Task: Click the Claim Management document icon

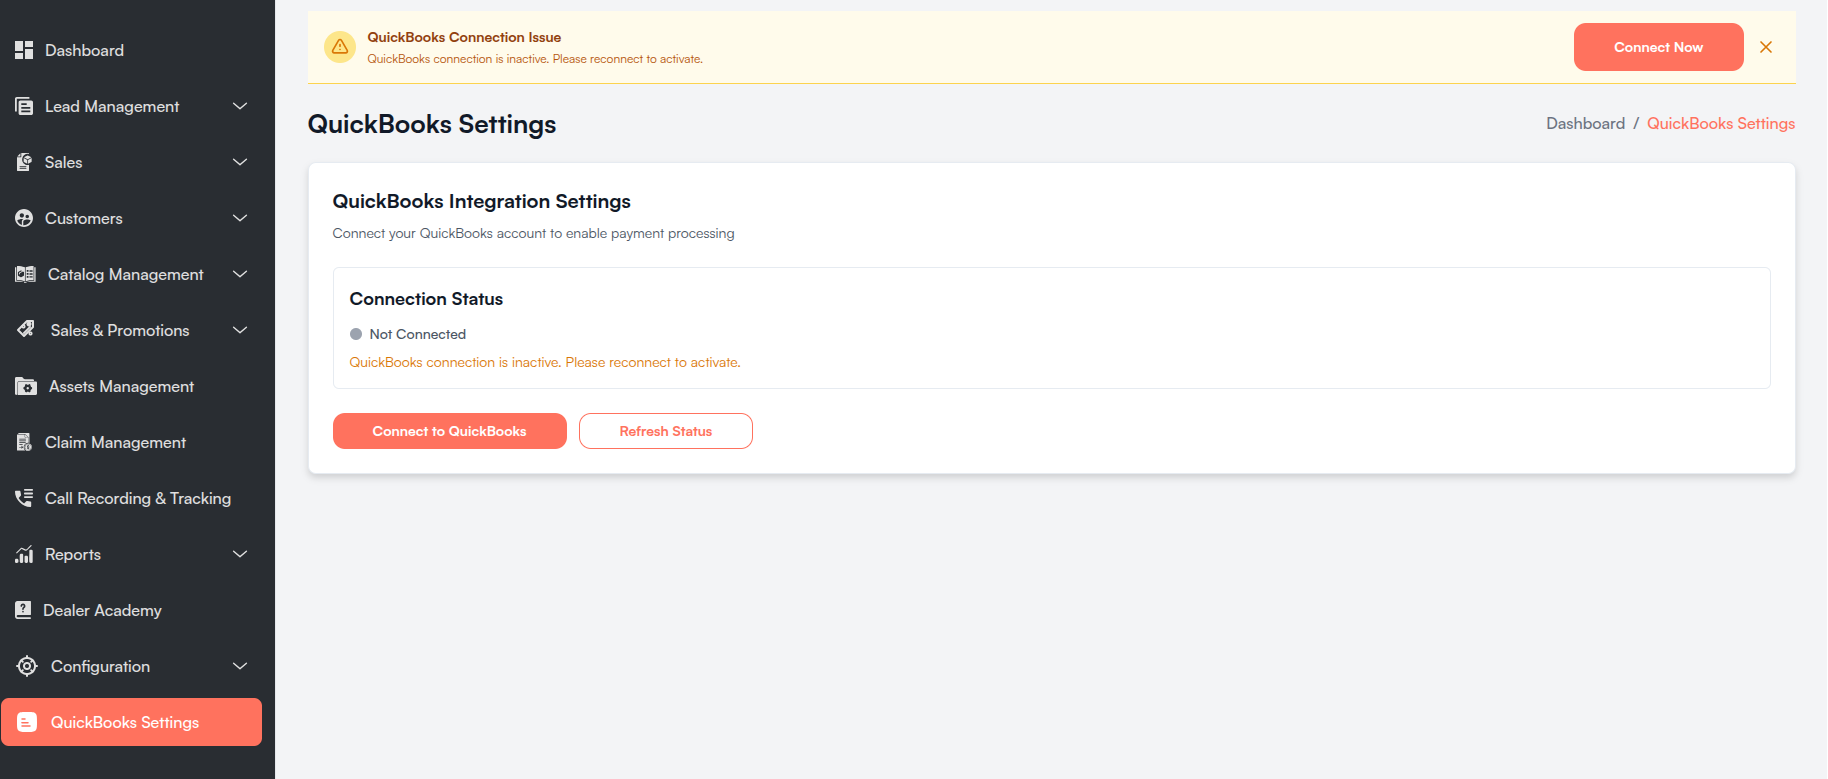Action: click(24, 442)
